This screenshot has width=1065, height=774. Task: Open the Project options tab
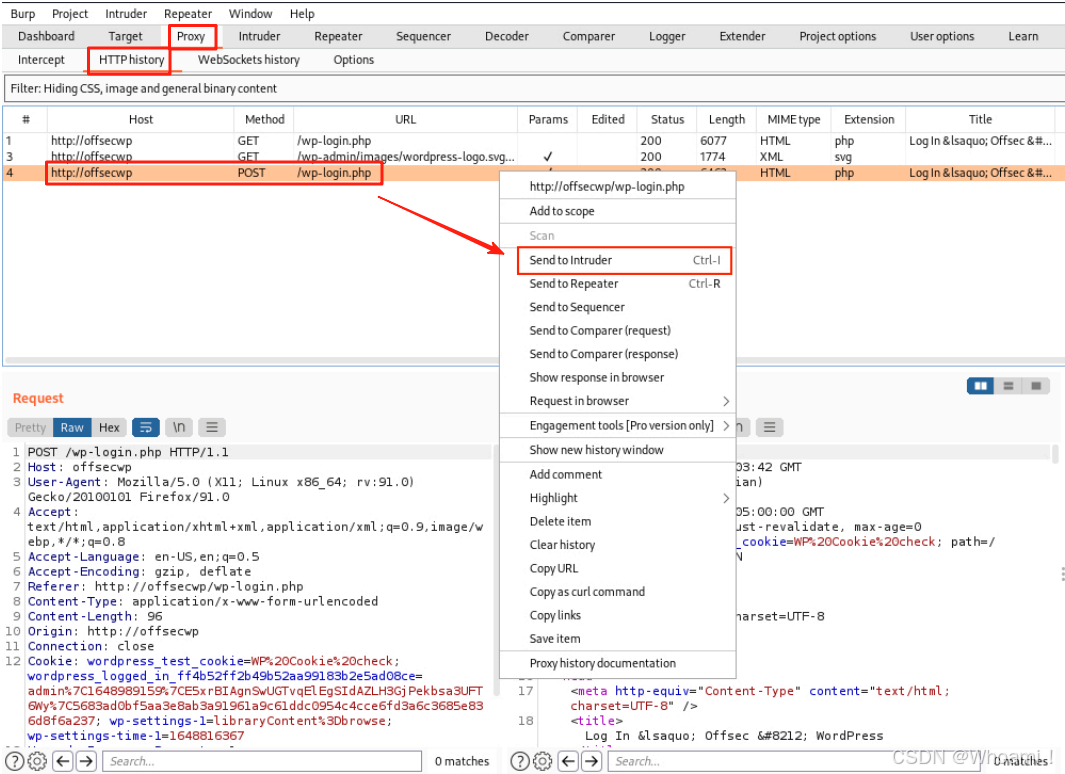[x=837, y=37]
